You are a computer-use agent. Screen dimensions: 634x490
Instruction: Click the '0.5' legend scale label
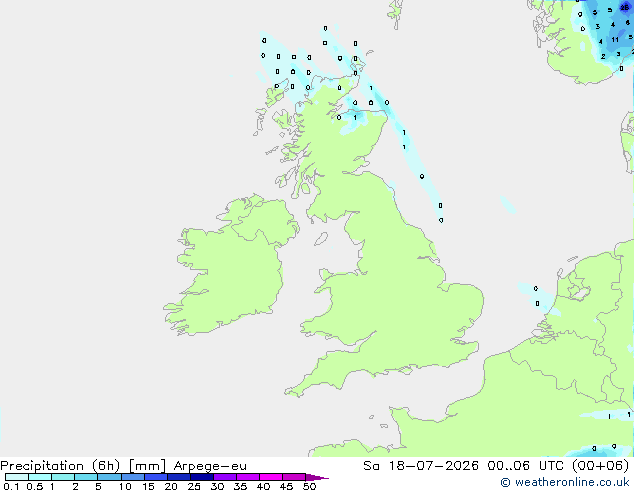35,486
